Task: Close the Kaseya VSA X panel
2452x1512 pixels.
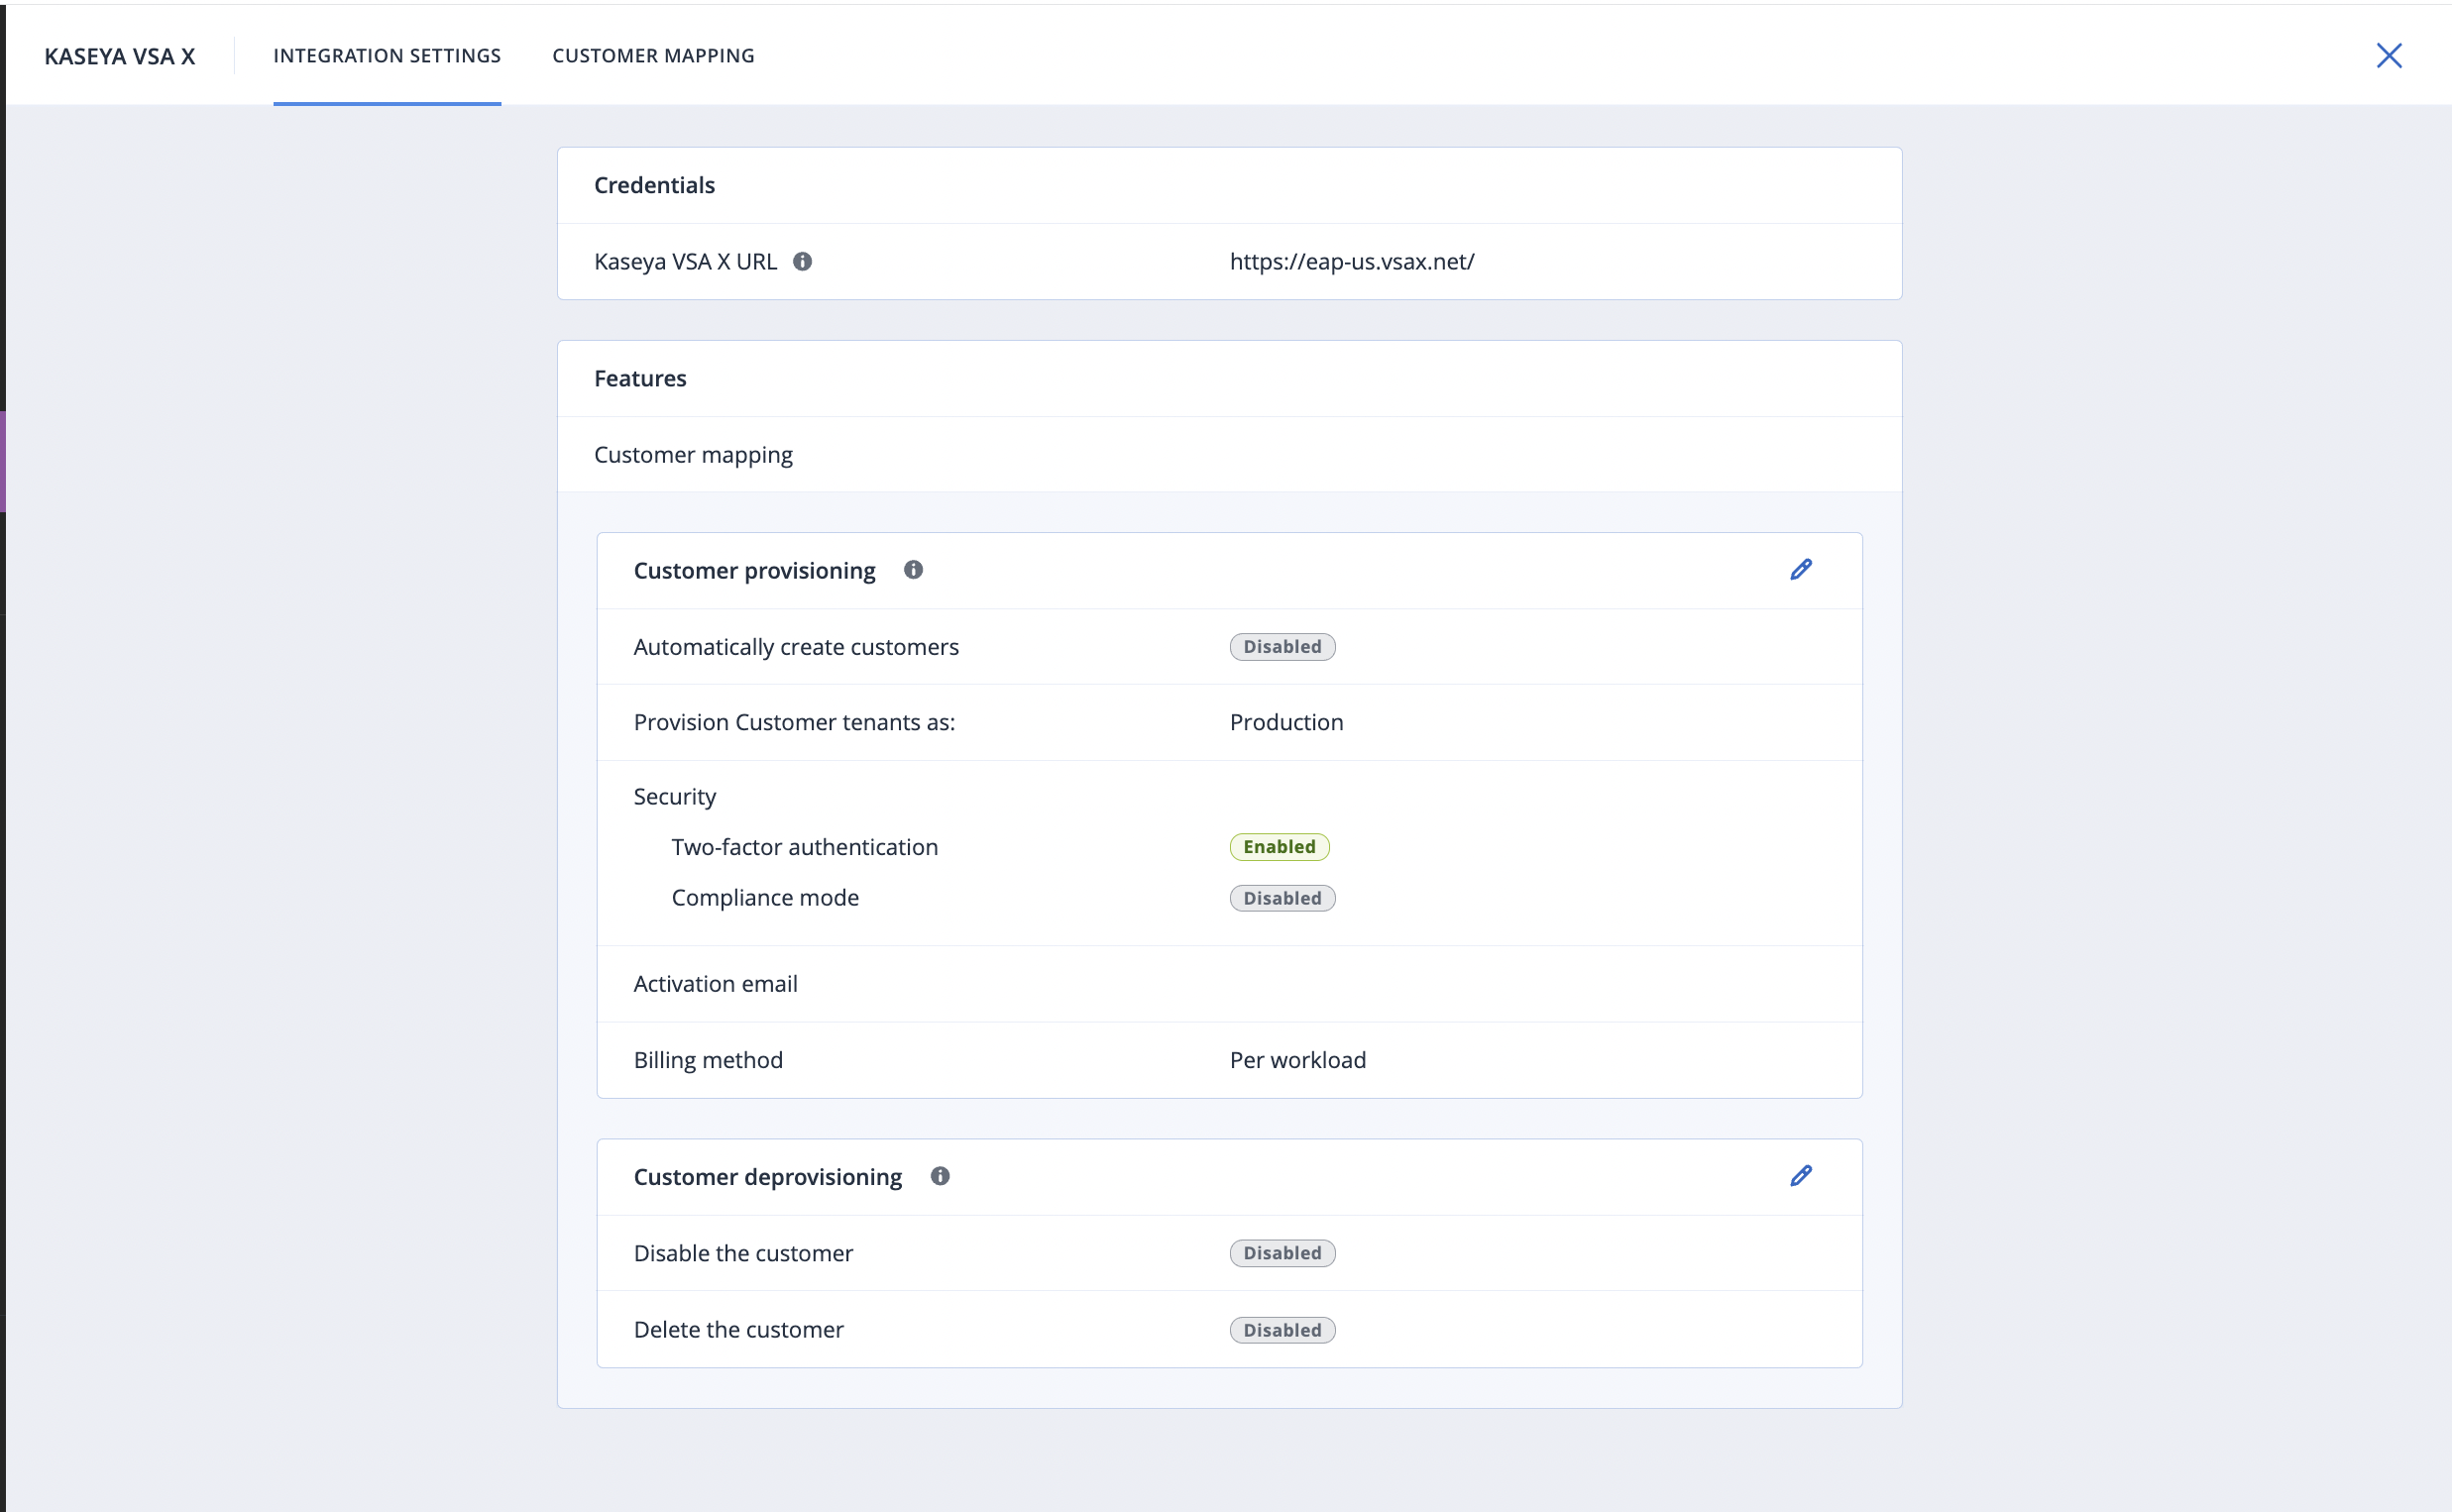Action: click(2389, 55)
